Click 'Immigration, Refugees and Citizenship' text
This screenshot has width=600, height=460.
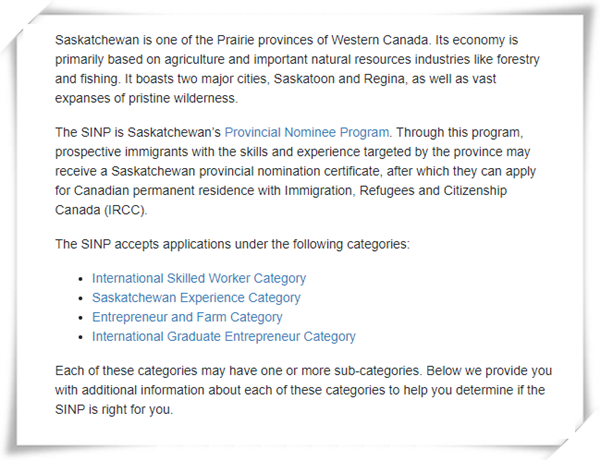396,191
